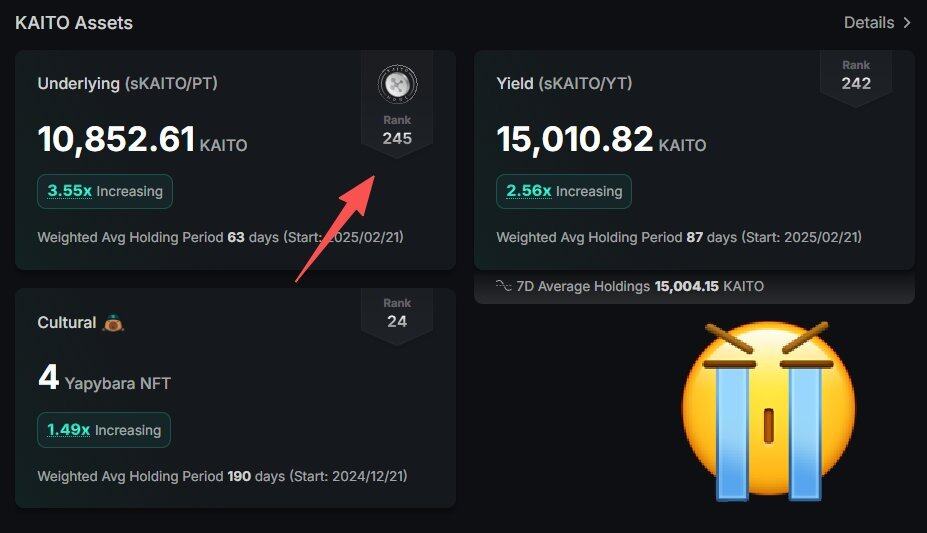
Task: Click the Yield (sKAITO/YT) card title
Action: 564,83
